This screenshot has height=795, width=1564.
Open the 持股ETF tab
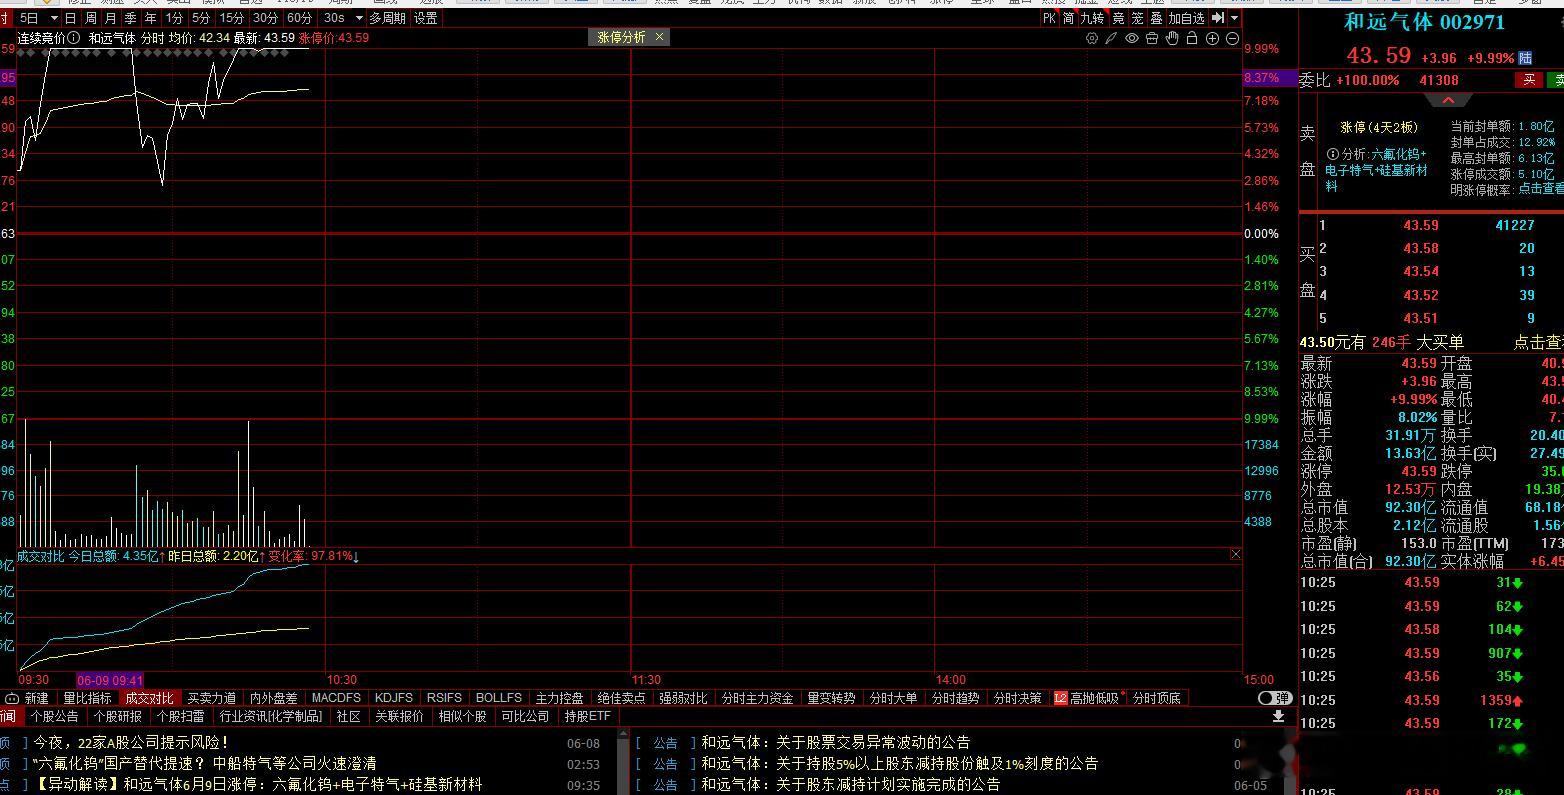coord(588,716)
